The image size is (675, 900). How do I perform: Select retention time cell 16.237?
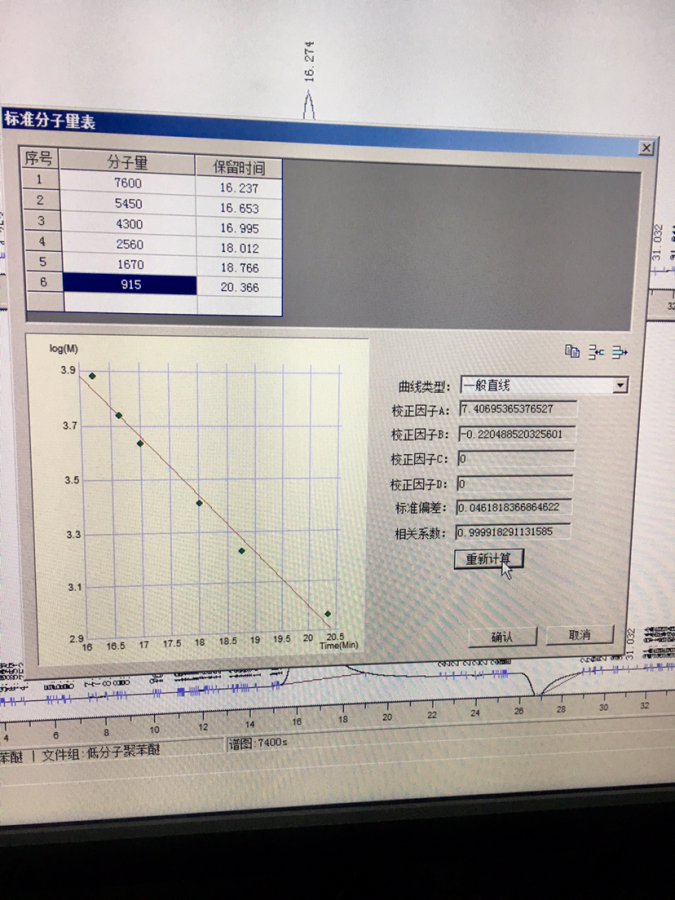239,188
